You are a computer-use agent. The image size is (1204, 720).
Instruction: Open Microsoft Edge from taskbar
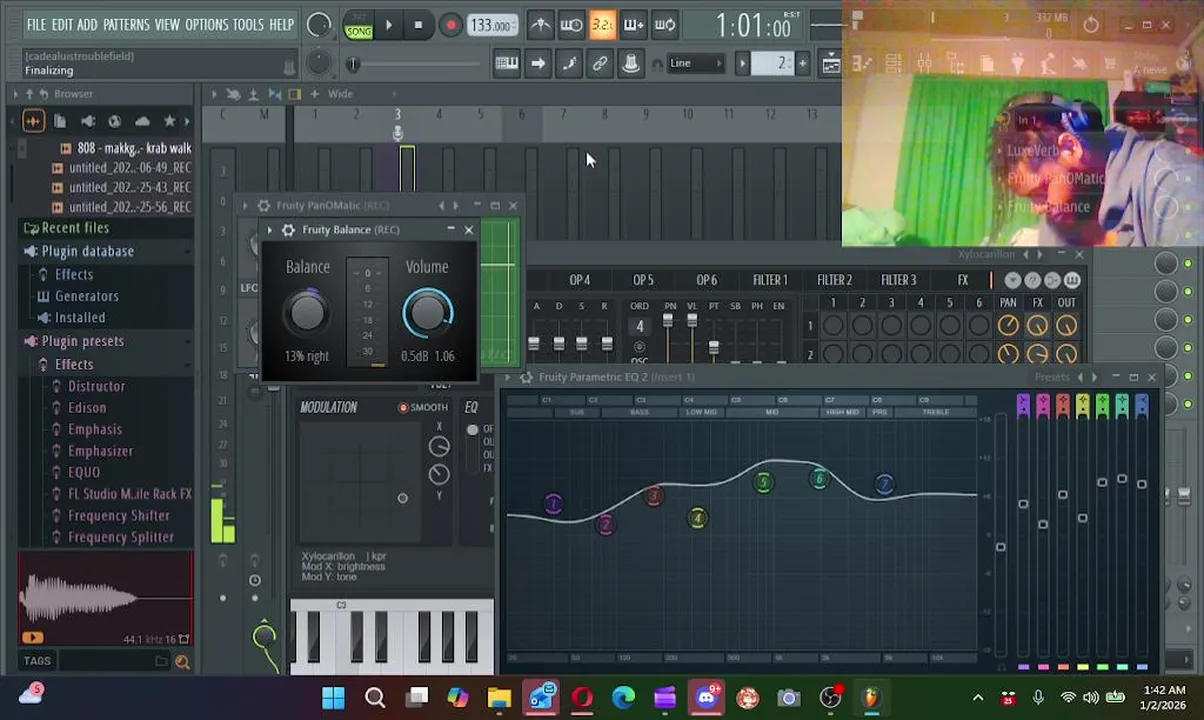(x=623, y=698)
